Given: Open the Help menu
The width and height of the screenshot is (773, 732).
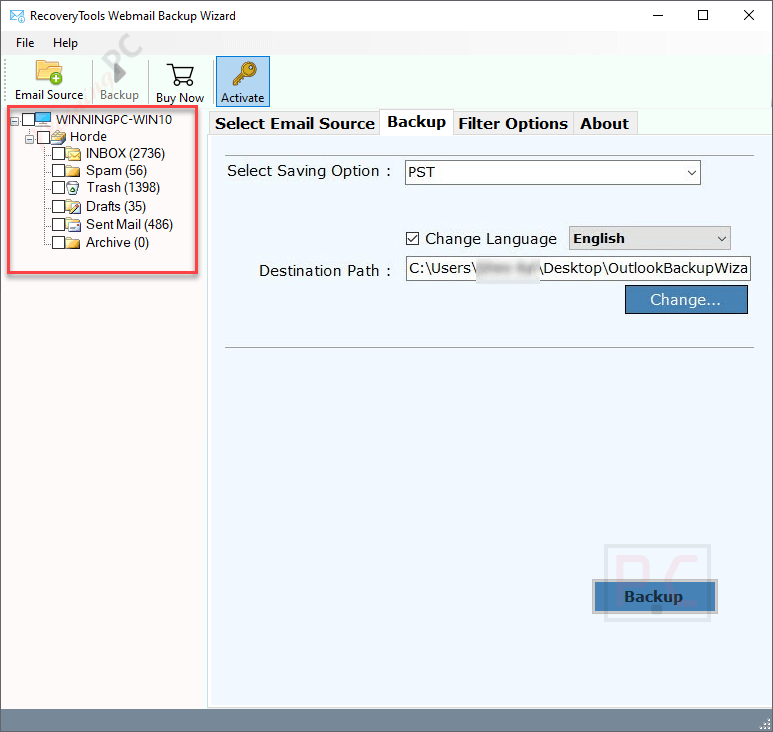Looking at the screenshot, I should (x=65, y=43).
